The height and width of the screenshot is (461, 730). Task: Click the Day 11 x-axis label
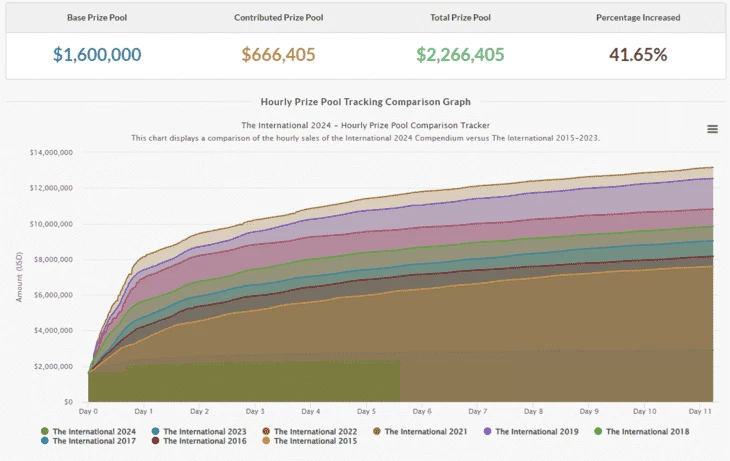[x=700, y=411]
